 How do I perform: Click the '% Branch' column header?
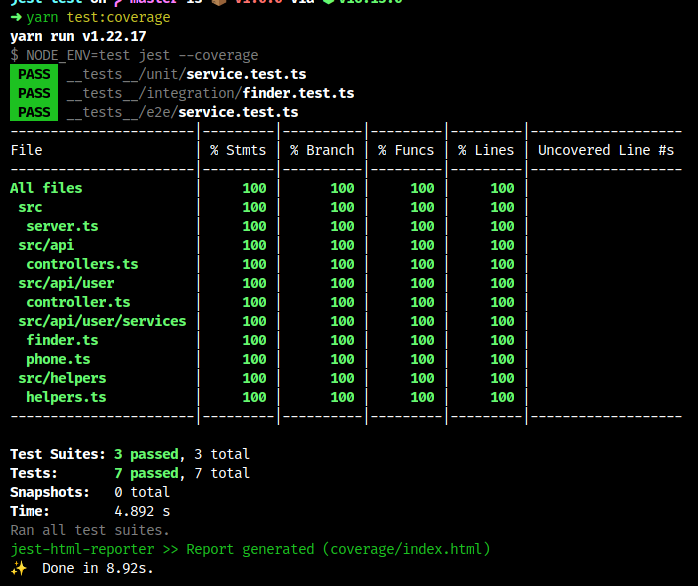(x=322, y=150)
